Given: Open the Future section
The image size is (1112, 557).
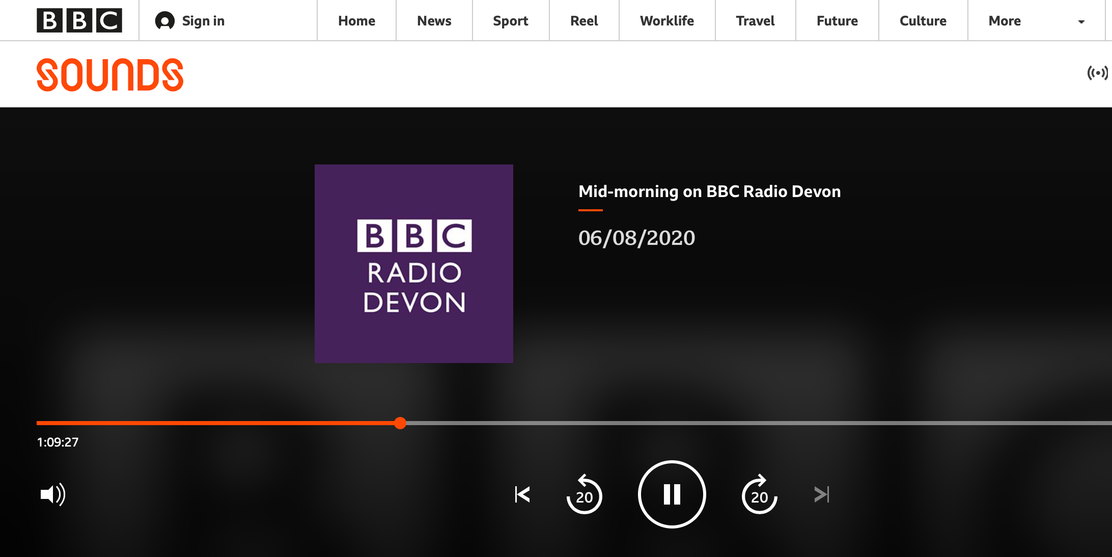Looking at the screenshot, I should [837, 21].
